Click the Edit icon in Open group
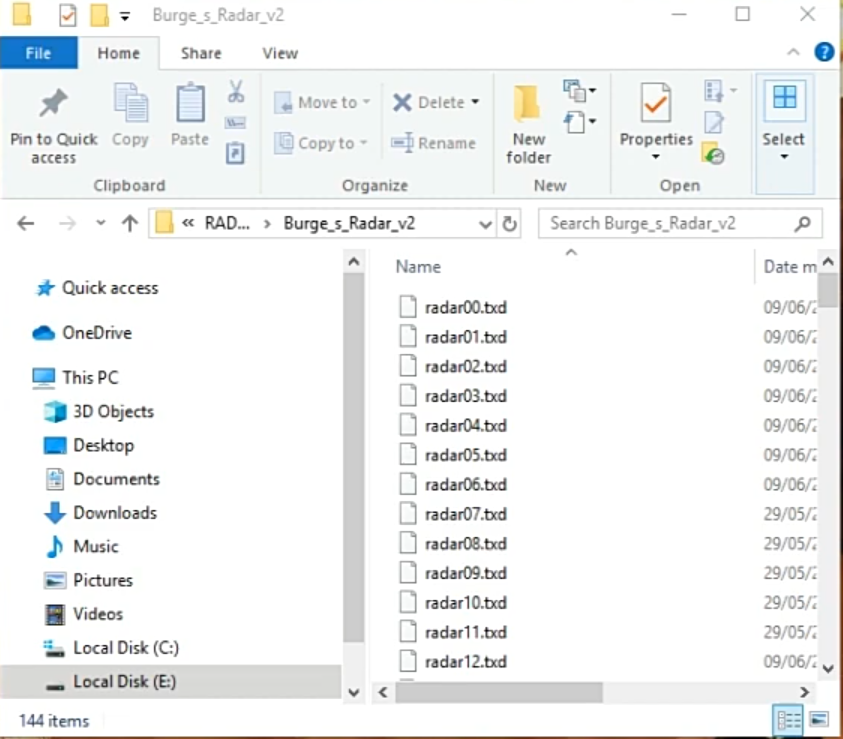The width and height of the screenshot is (843, 739). pyautogui.click(x=714, y=123)
